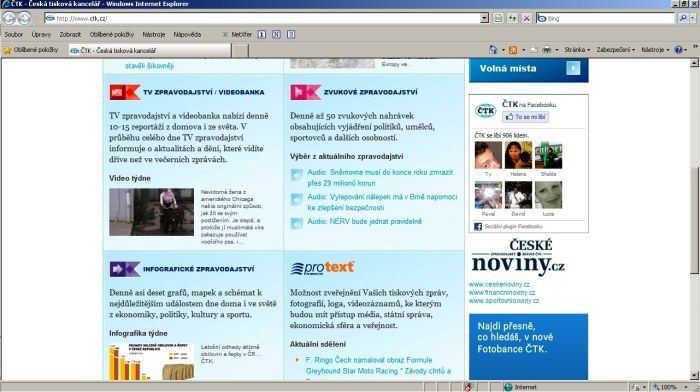Click the Read mail icon in command bar
The image size is (700, 392).
533,50
